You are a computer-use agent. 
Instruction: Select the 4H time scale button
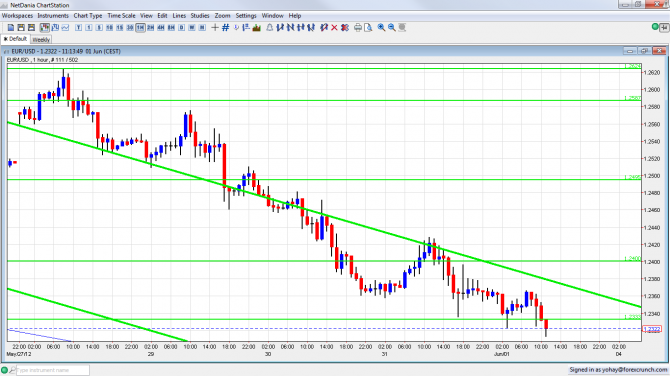click(x=161, y=28)
